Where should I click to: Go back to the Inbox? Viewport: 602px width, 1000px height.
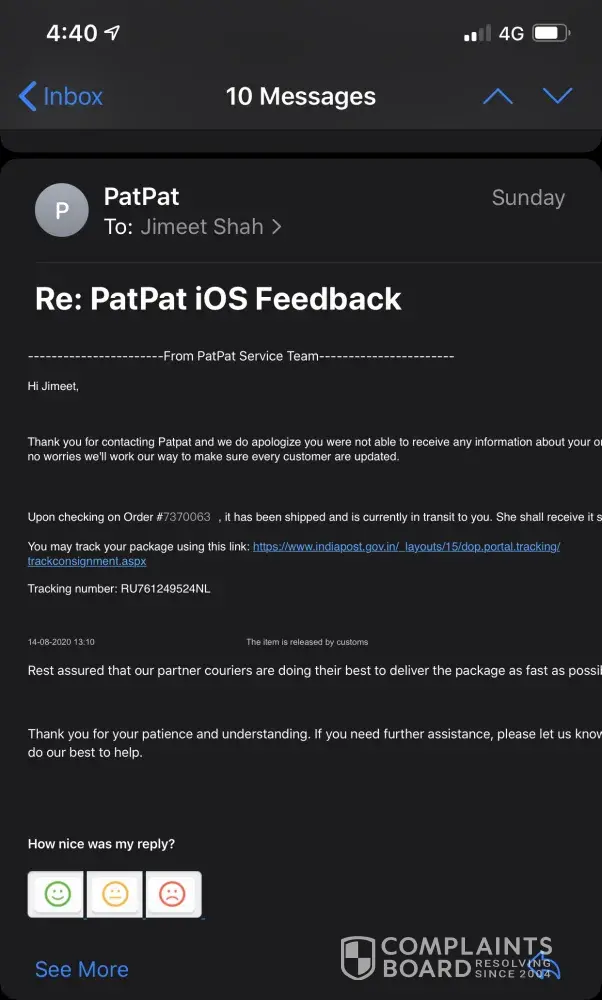coord(61,96)
